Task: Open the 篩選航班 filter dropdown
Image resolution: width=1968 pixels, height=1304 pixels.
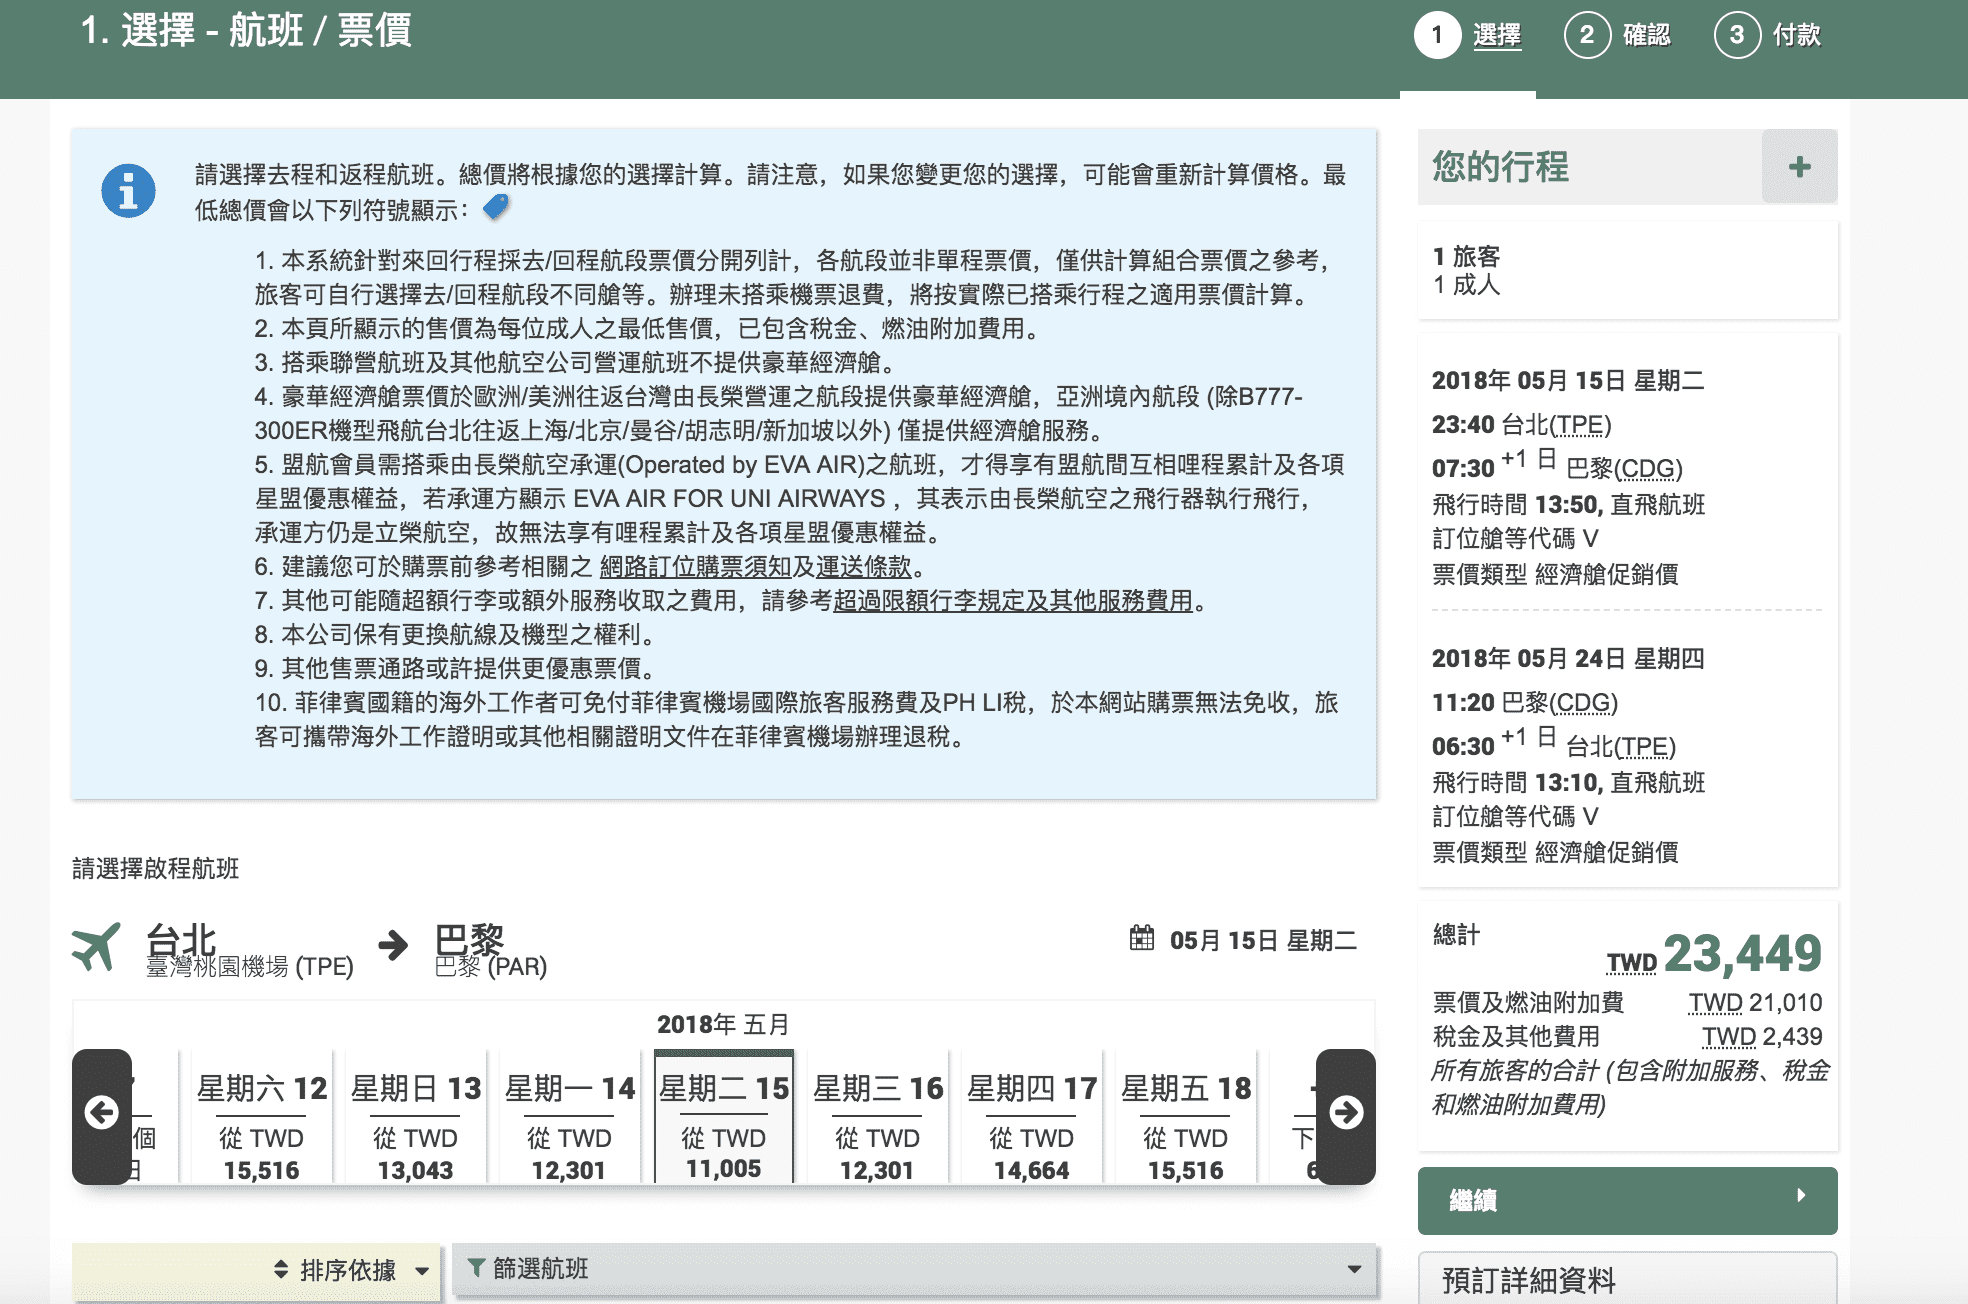Action: 914,1269
